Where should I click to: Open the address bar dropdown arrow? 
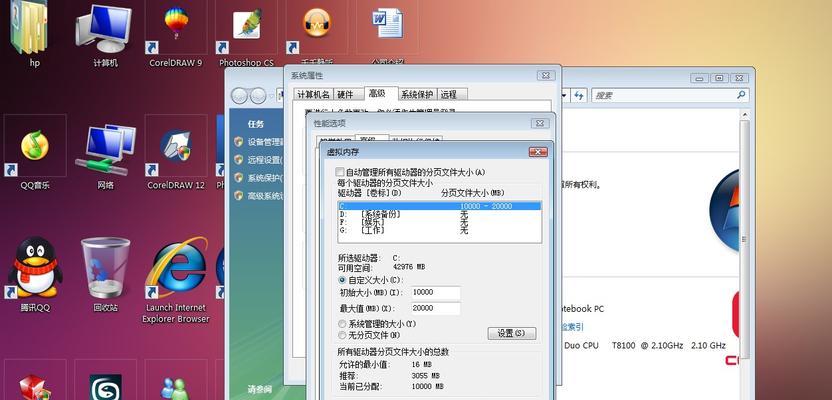coord(566,95)
